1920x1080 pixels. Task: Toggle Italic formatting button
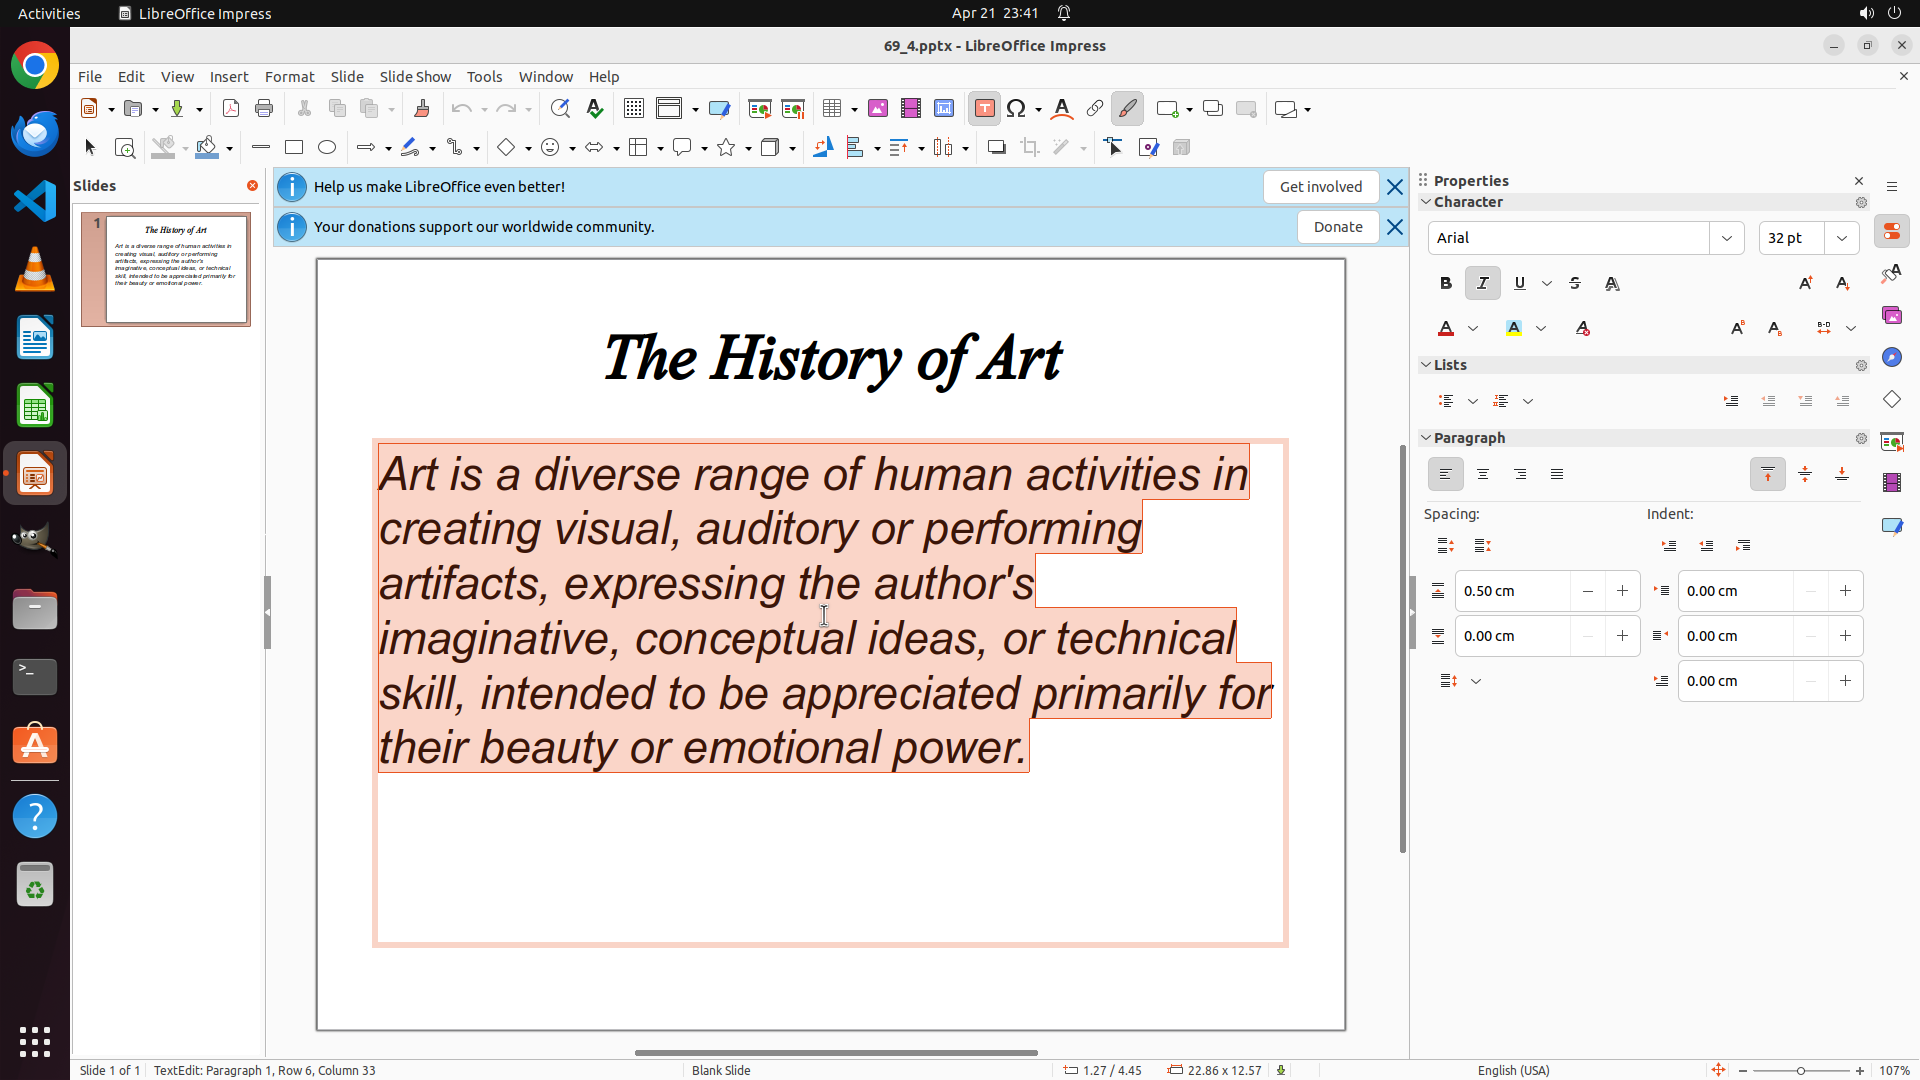coord(1483,283)
